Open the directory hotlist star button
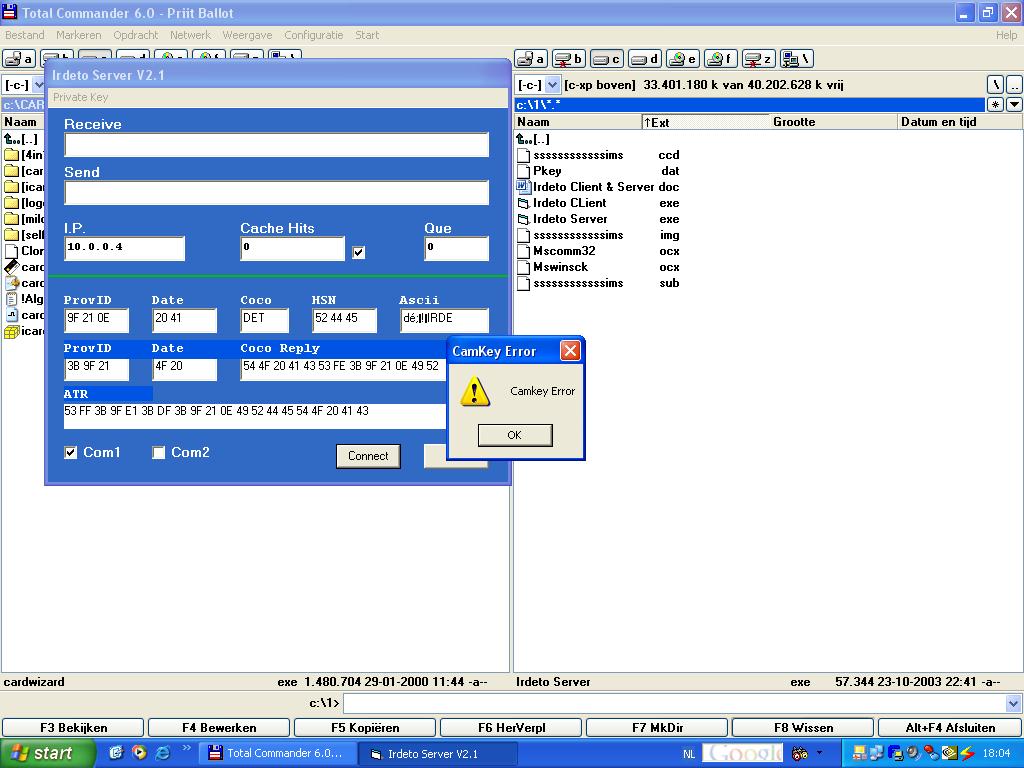This screenshot has height=768, width=1024. tap(995, 104)
